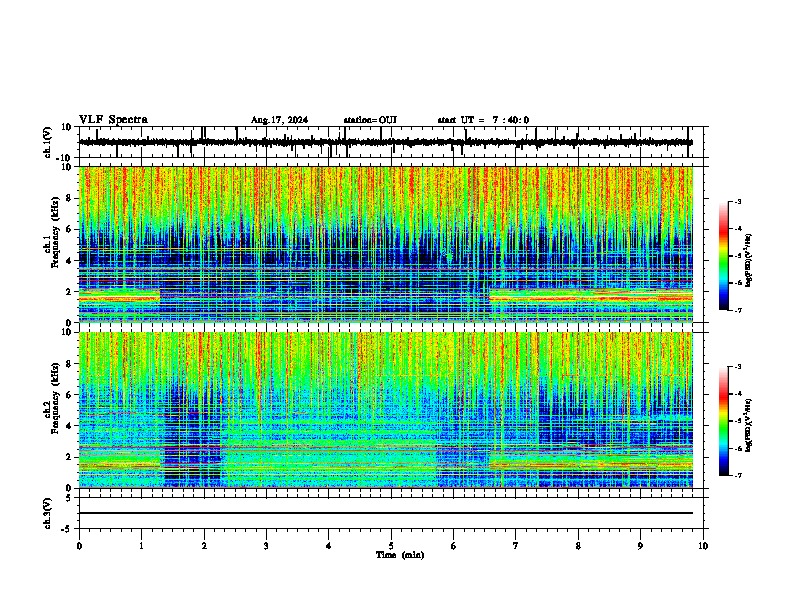
Task: Click the 5 tick label on ch.3(V) axis
Action: tap(70, 498)
